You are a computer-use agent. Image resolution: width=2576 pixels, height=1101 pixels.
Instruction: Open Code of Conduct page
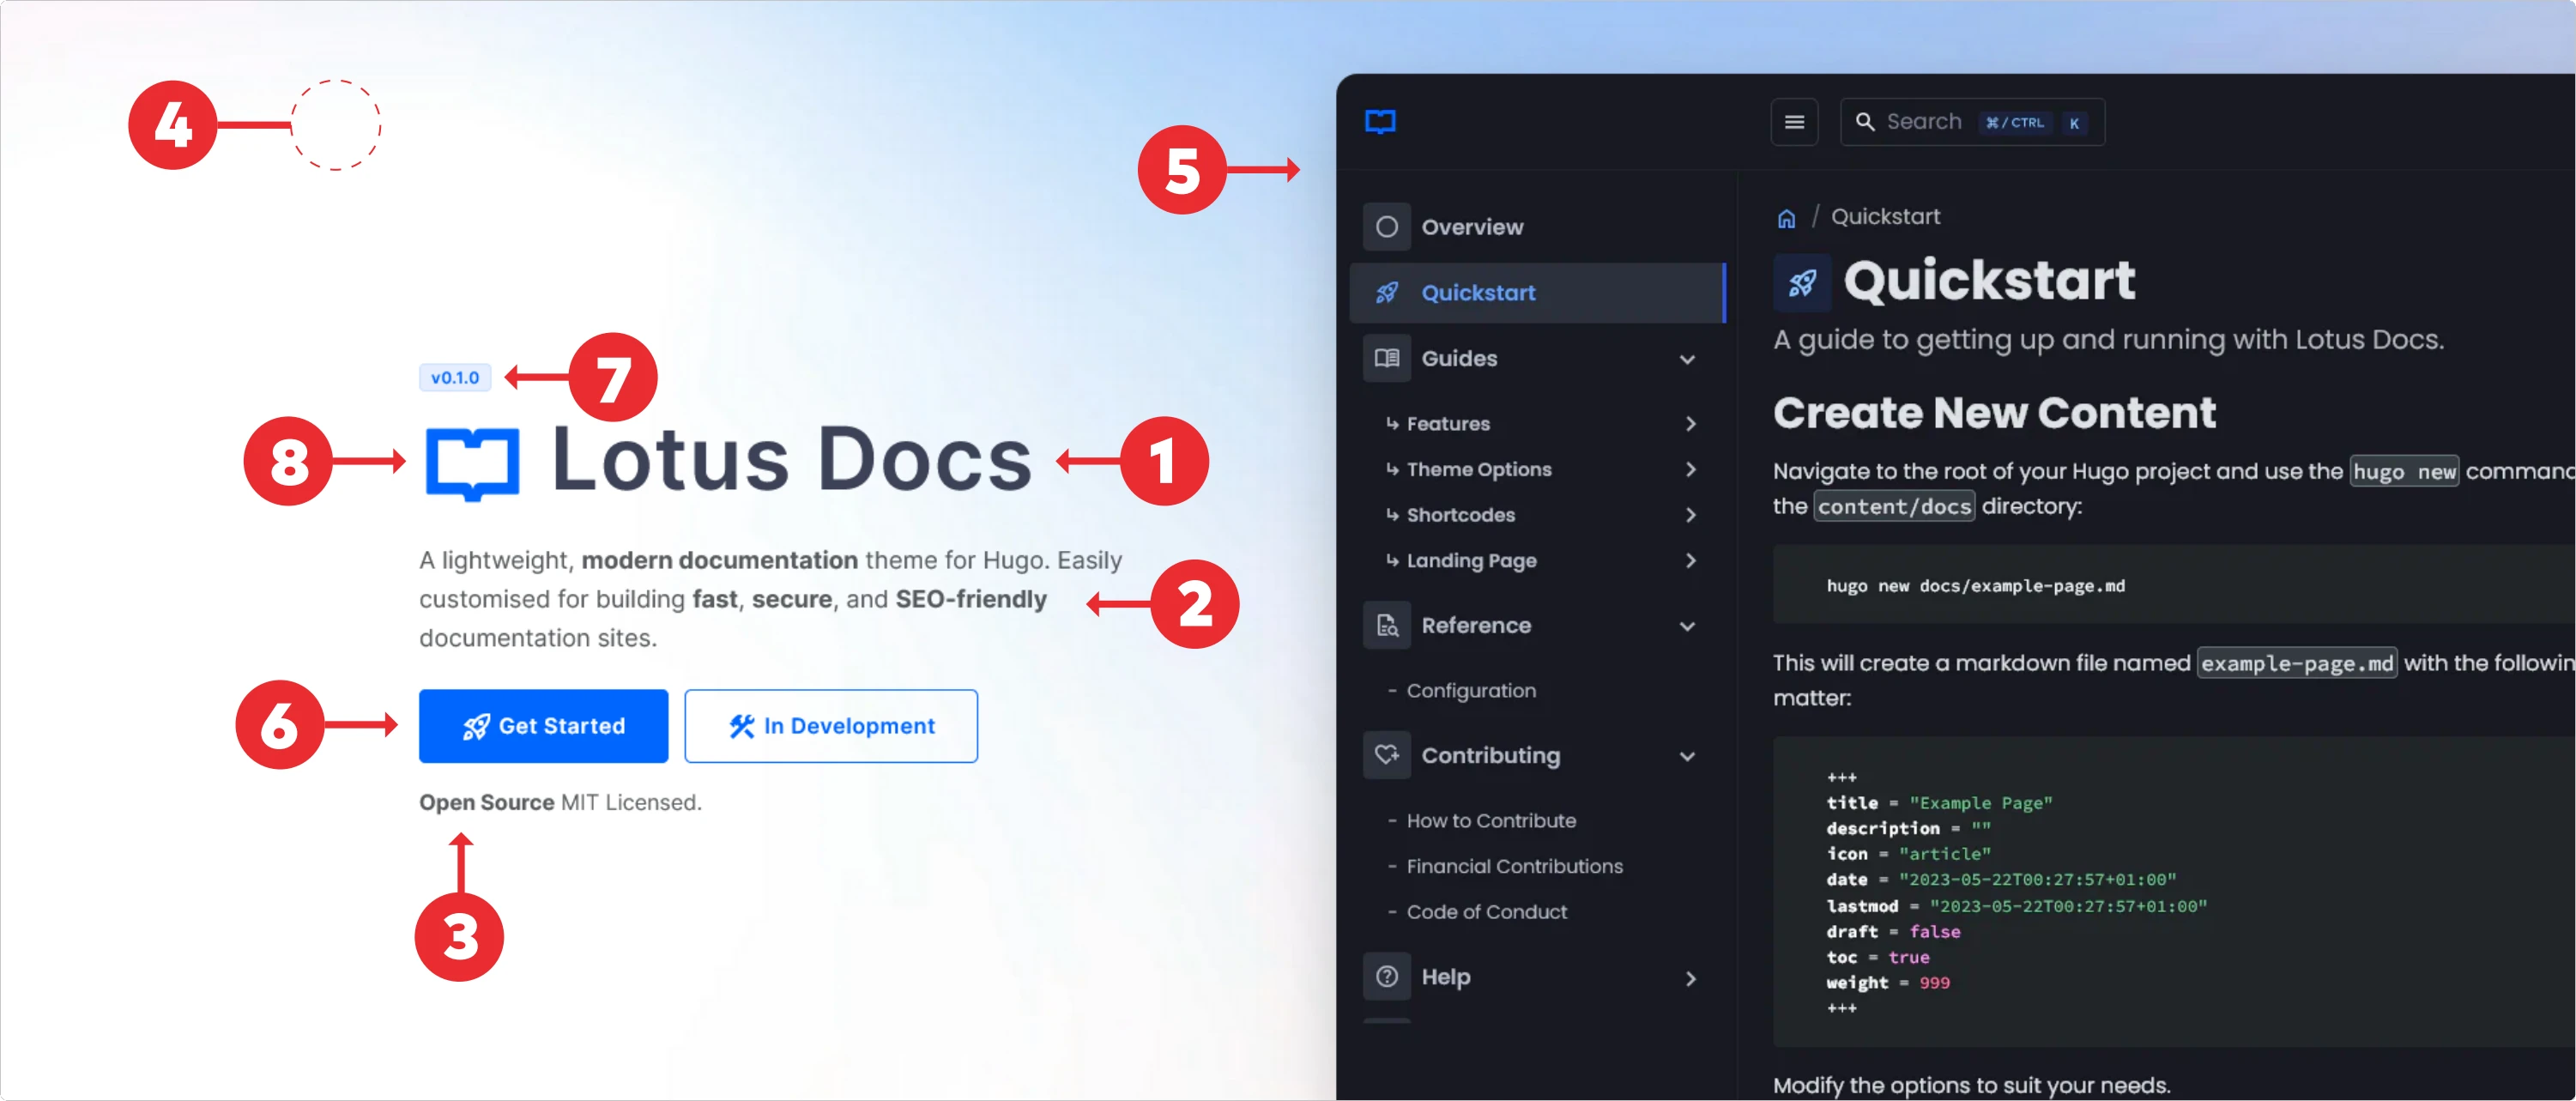click(x=1486, y=912)
